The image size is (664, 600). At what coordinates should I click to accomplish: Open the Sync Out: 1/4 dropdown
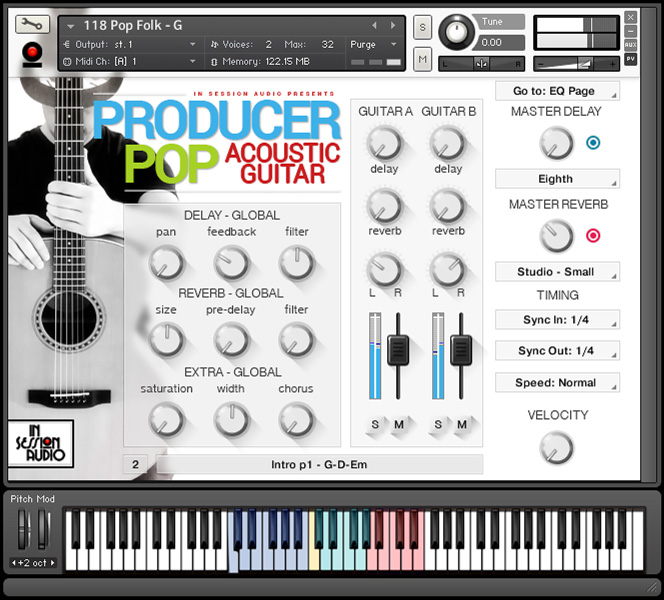pos(557,351)
